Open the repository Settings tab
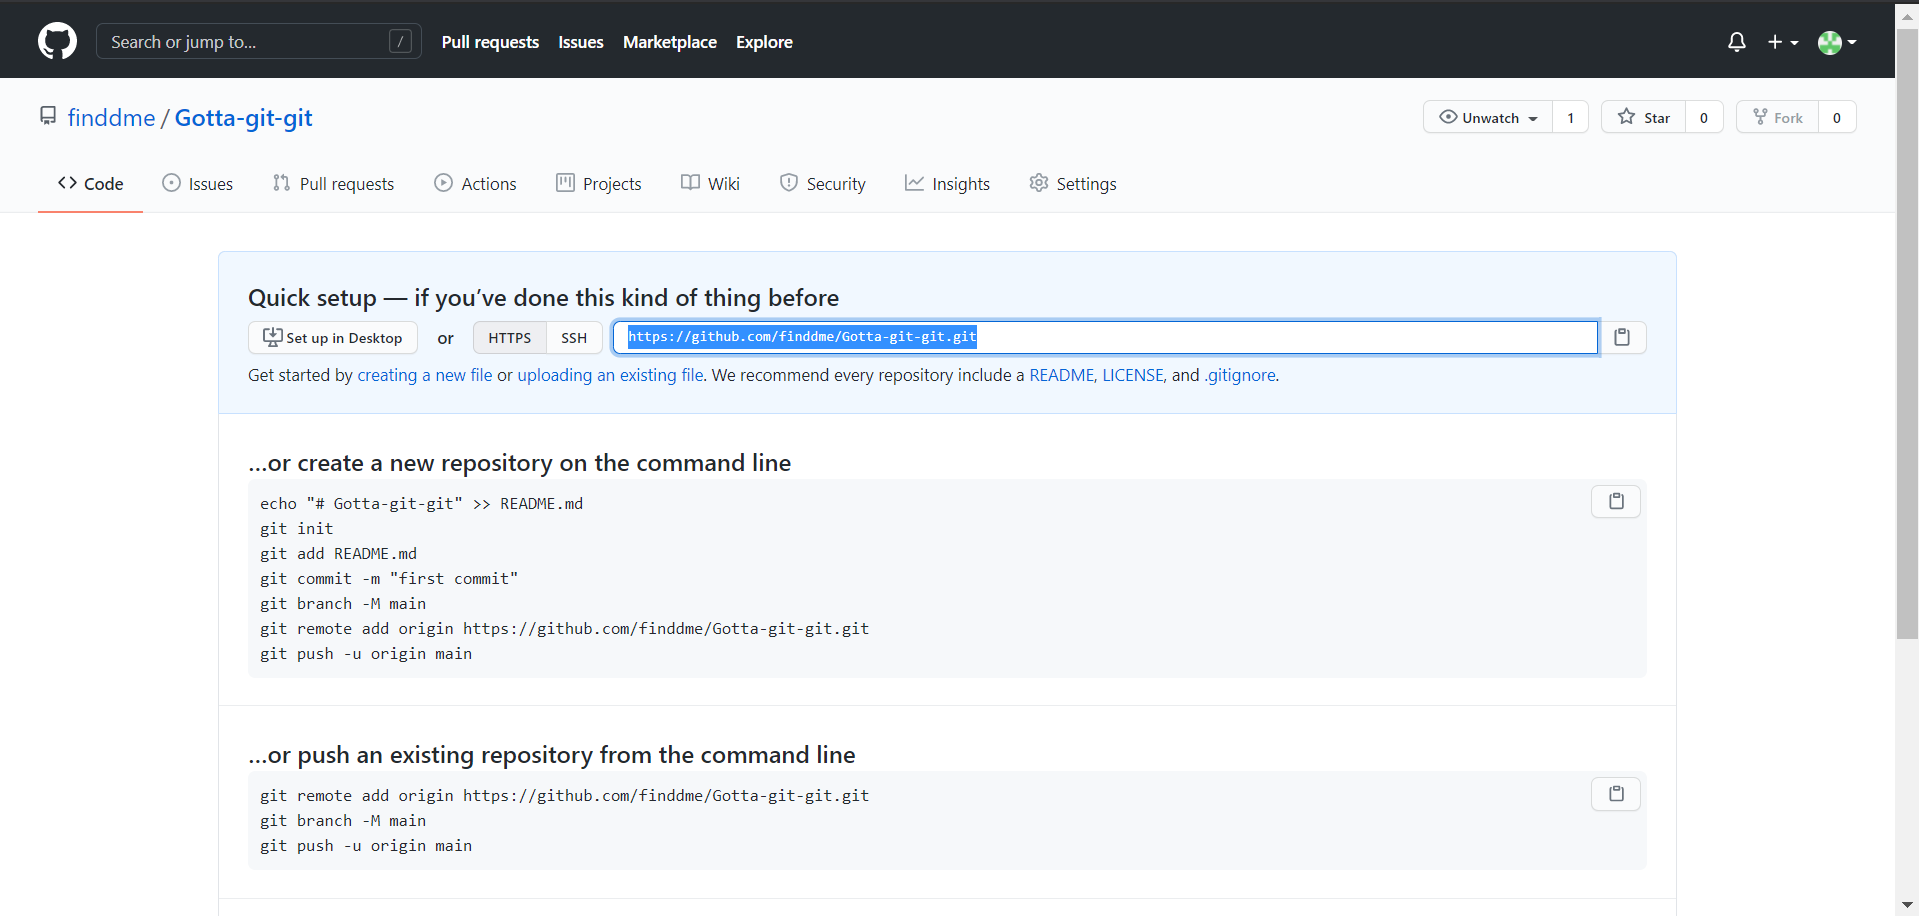The image size is (1919, 916). 1073,183
